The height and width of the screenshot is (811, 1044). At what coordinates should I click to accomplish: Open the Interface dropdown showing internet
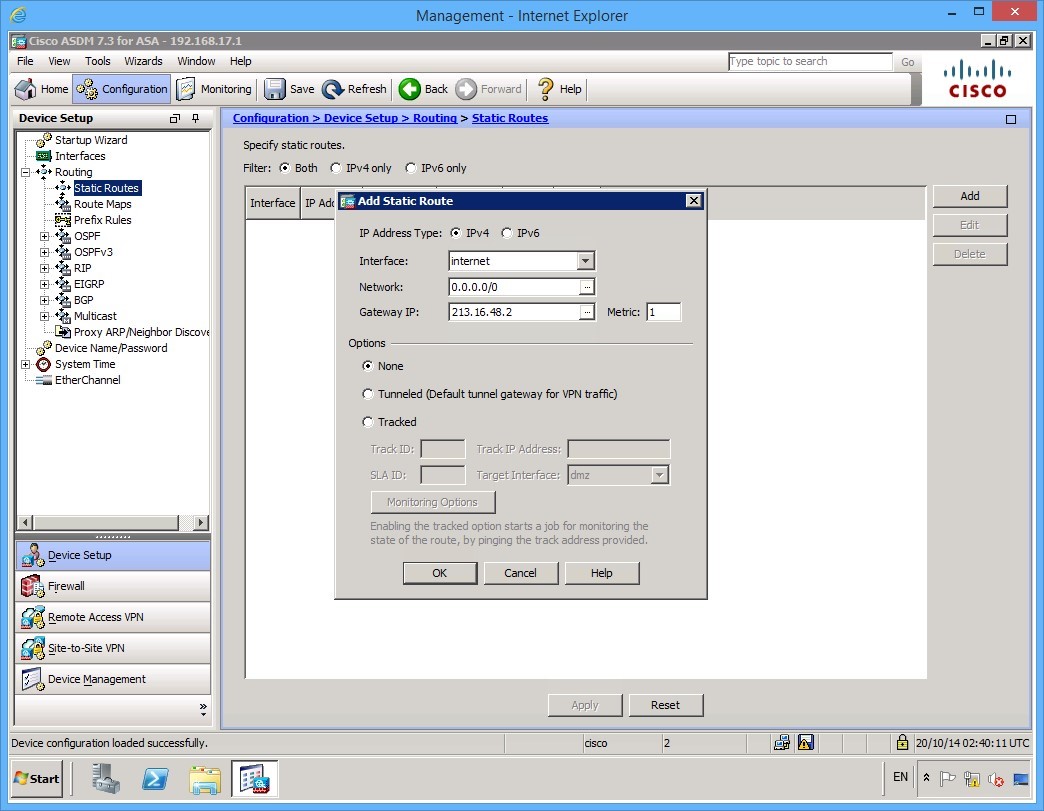point(587,261)
